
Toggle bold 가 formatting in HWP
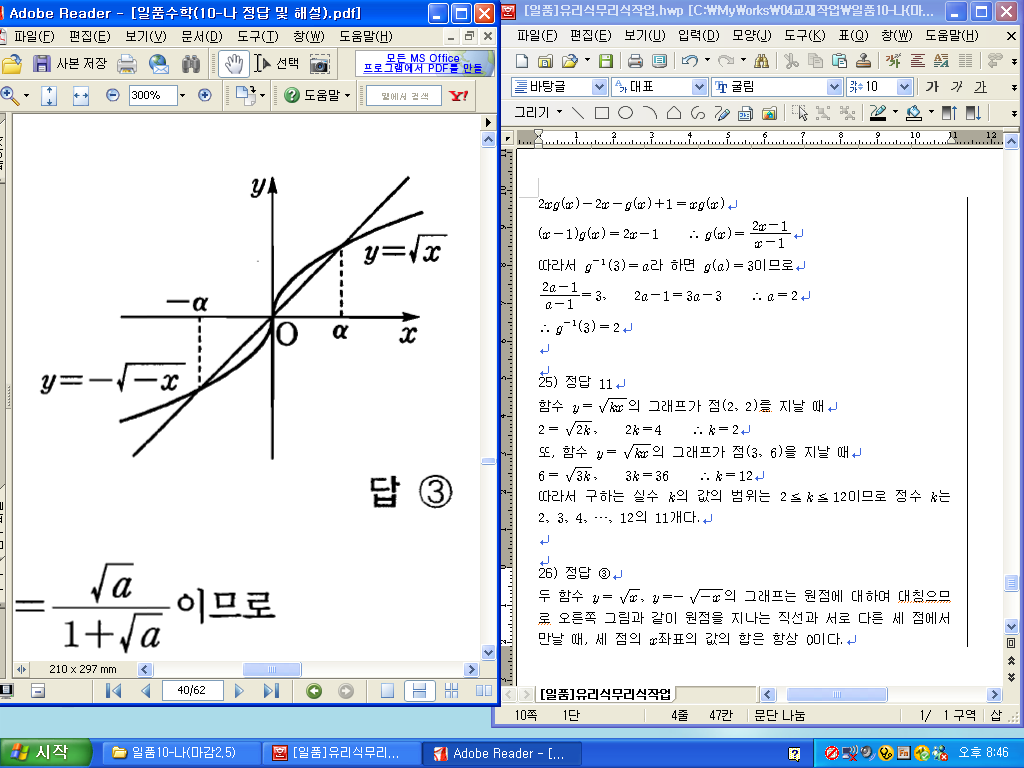pyautogui.click(x=932, y=87)
